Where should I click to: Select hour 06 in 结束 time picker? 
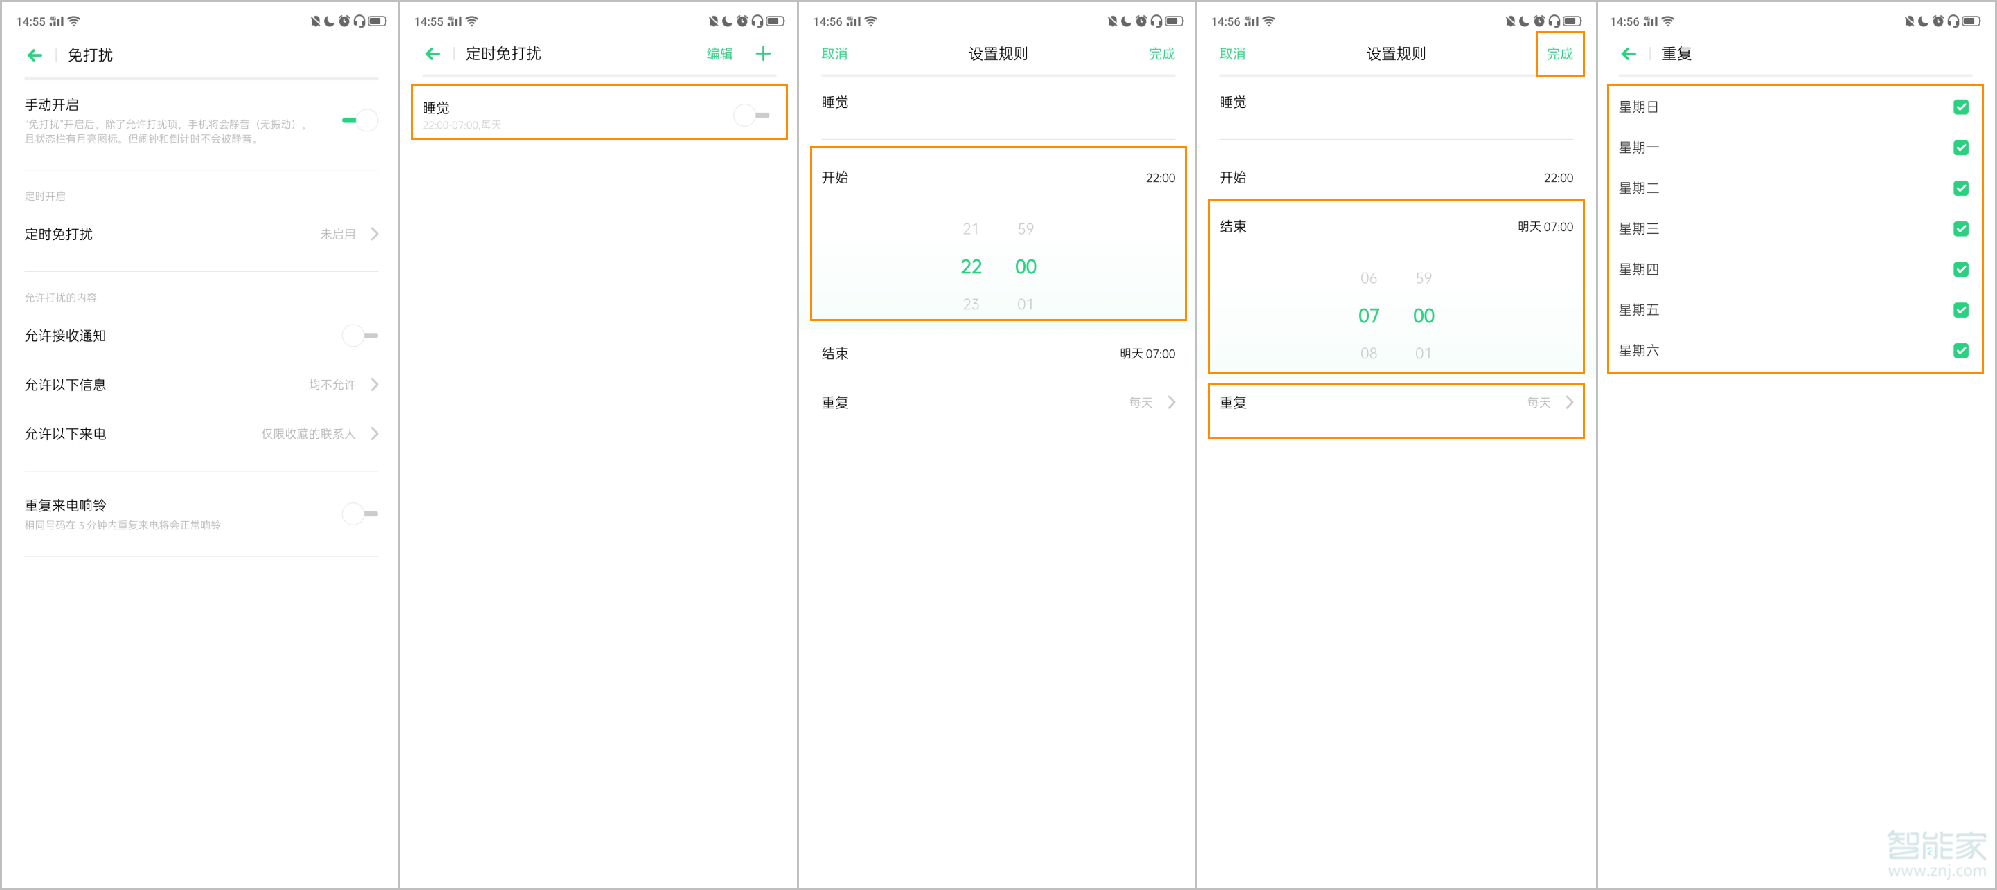1369,278
